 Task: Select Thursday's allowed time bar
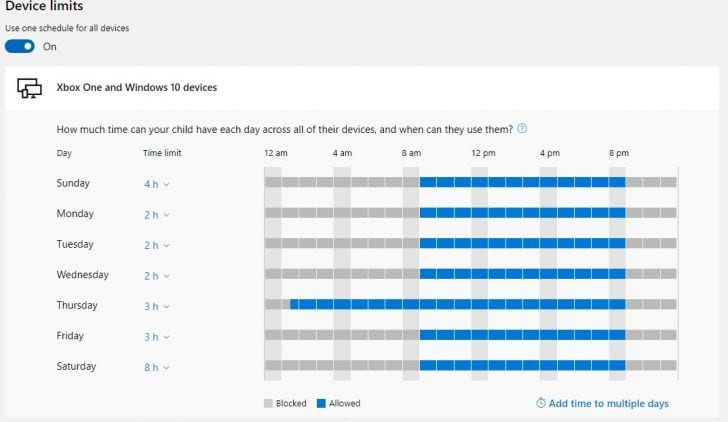coord(458,305)
